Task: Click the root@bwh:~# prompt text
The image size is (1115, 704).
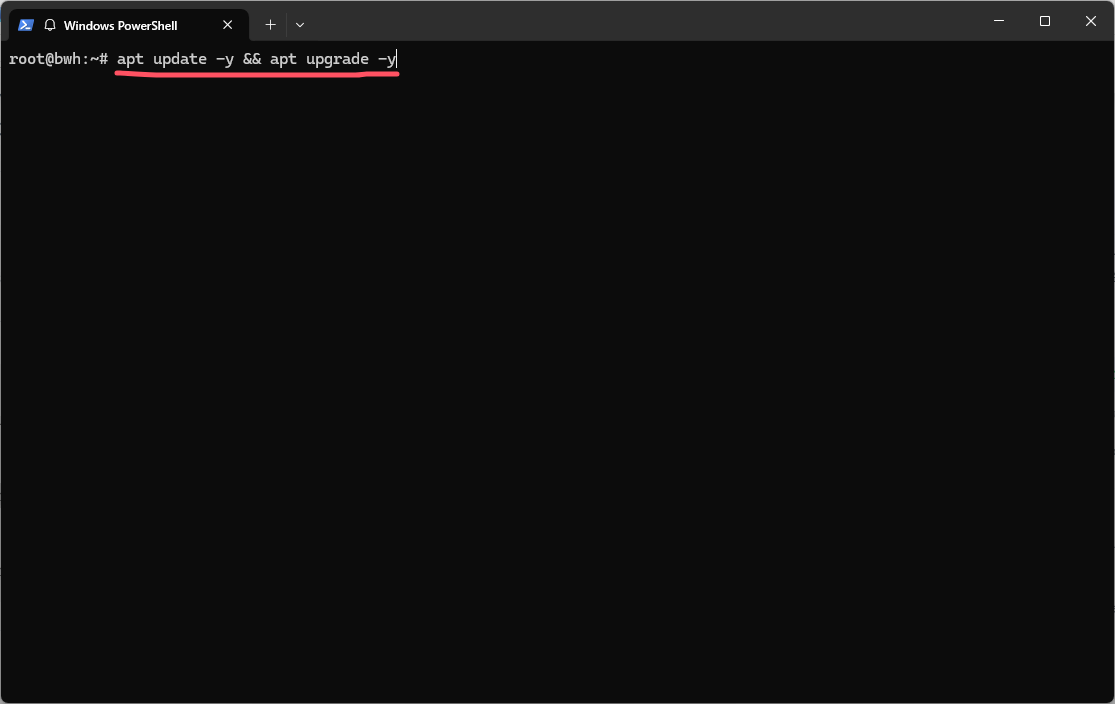Action: pyautogui.click(x=58, y=59)
